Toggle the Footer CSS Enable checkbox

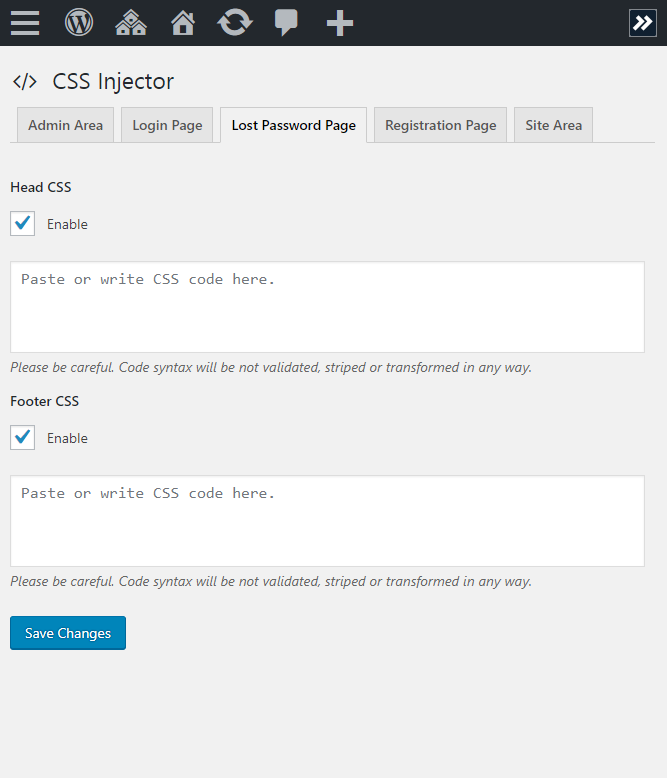pyautogui.click(x=22, y=437)
